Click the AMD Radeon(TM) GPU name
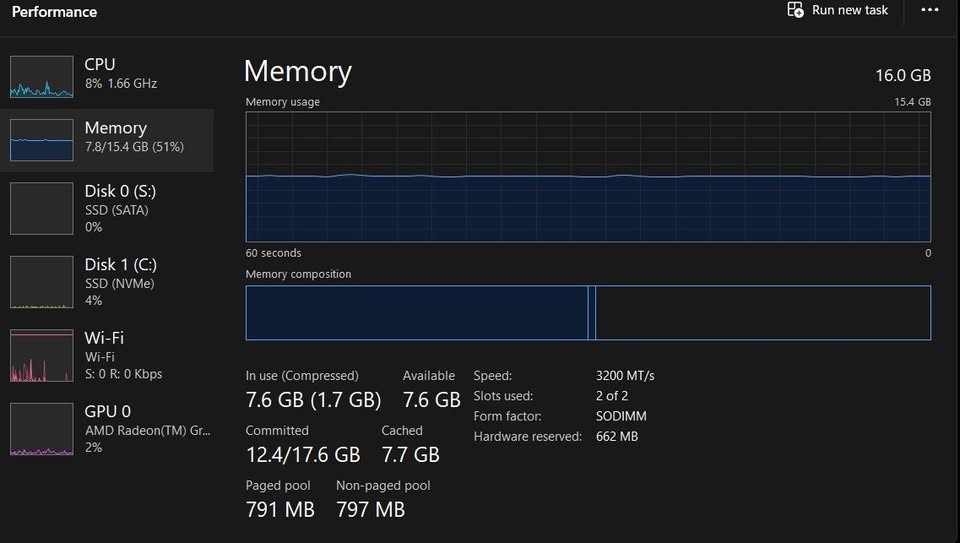Viewport: 960px width, 543px height. (148, 430)
